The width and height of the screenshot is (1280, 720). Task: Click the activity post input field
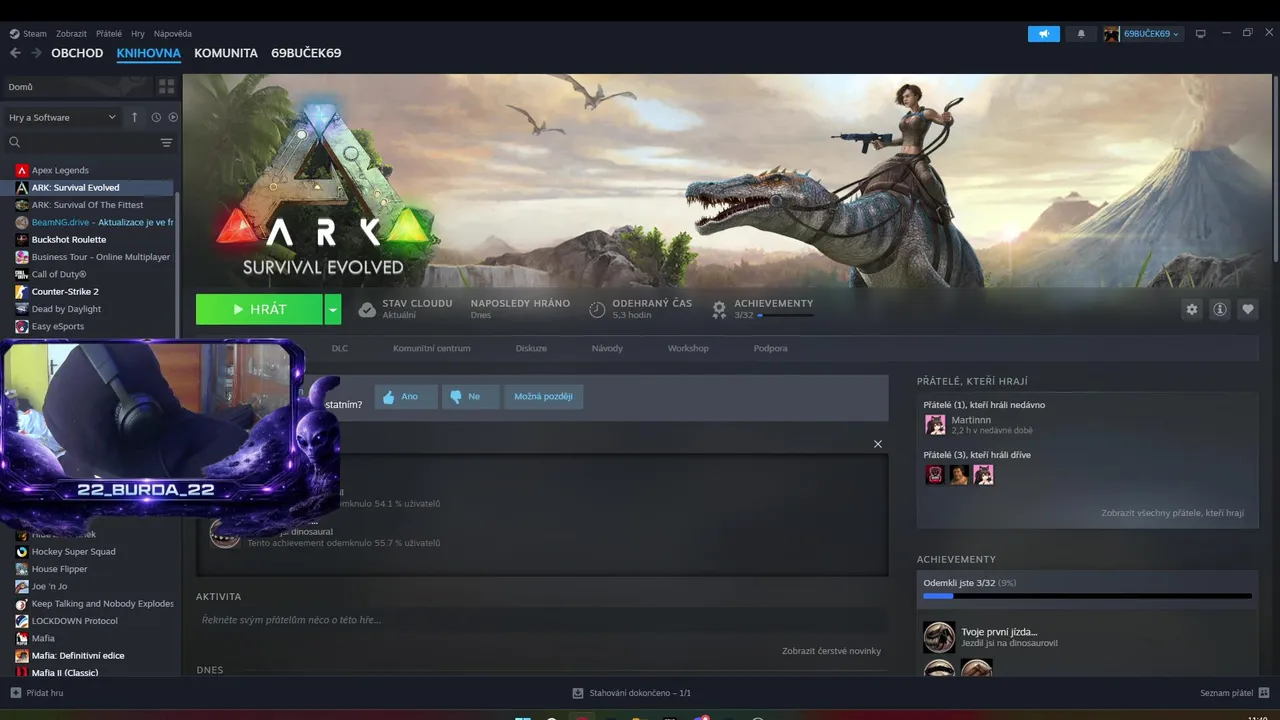(x=541, y=620)
